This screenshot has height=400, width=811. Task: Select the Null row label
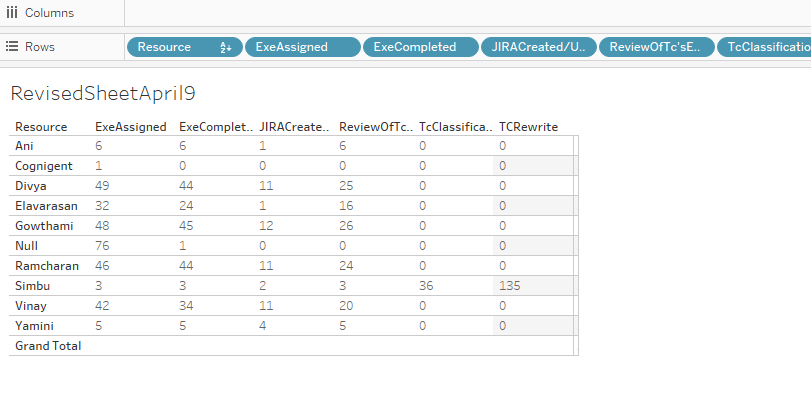click(x=26, y=246)
